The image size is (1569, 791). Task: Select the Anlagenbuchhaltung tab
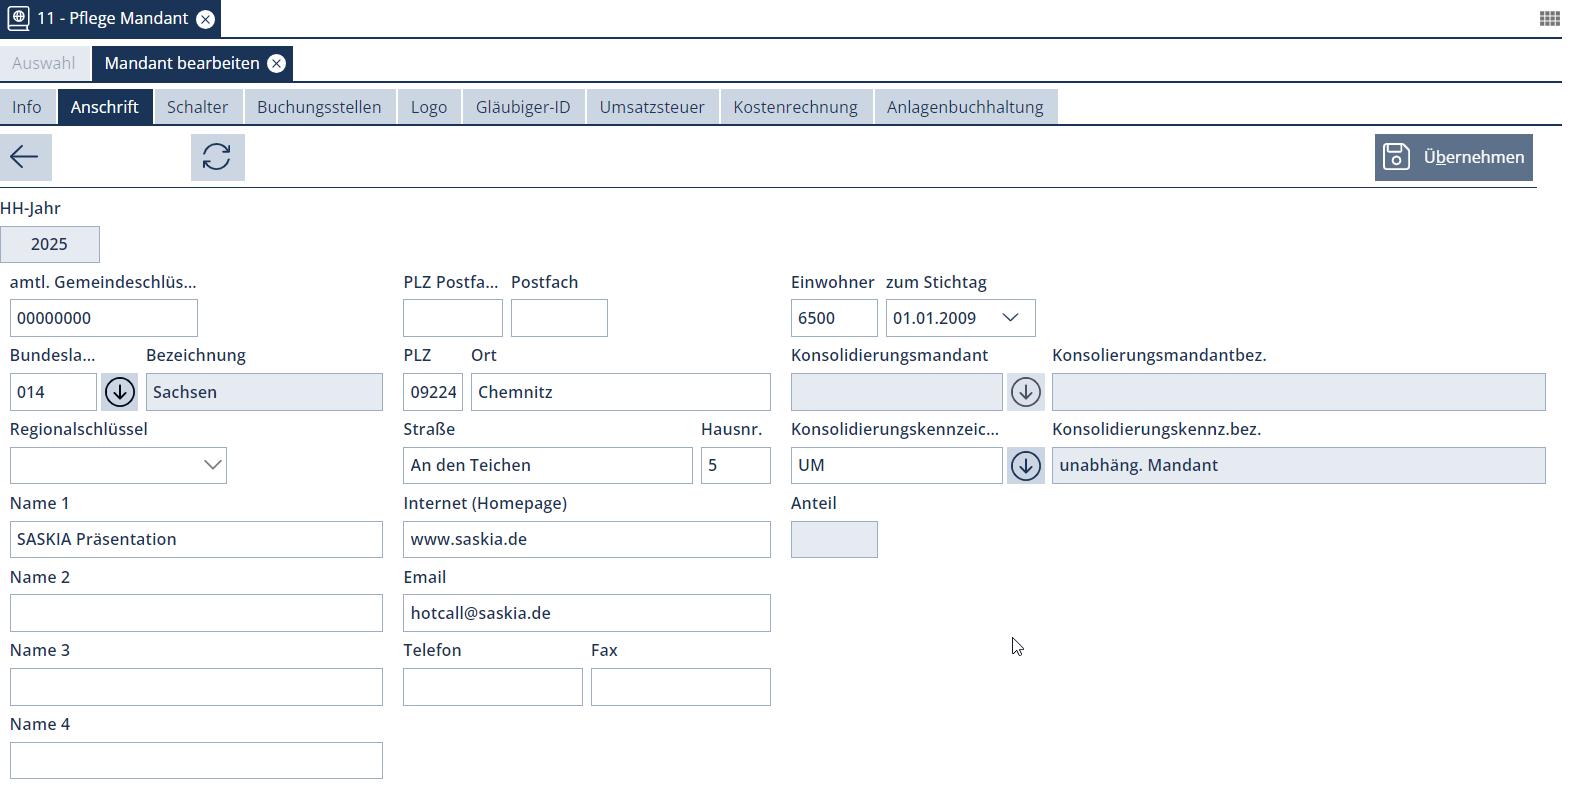point(964,107)
